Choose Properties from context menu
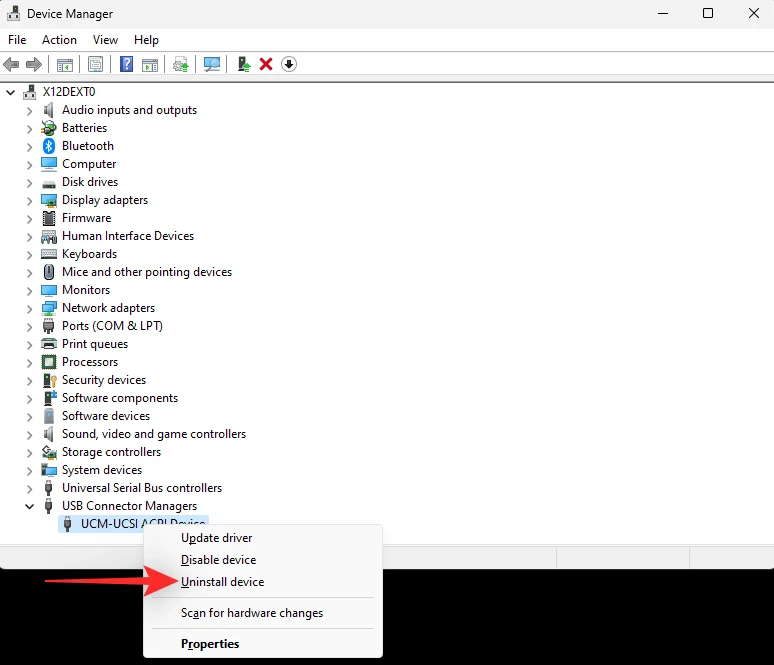Viewport: 774px width, 665px height. 263,644
